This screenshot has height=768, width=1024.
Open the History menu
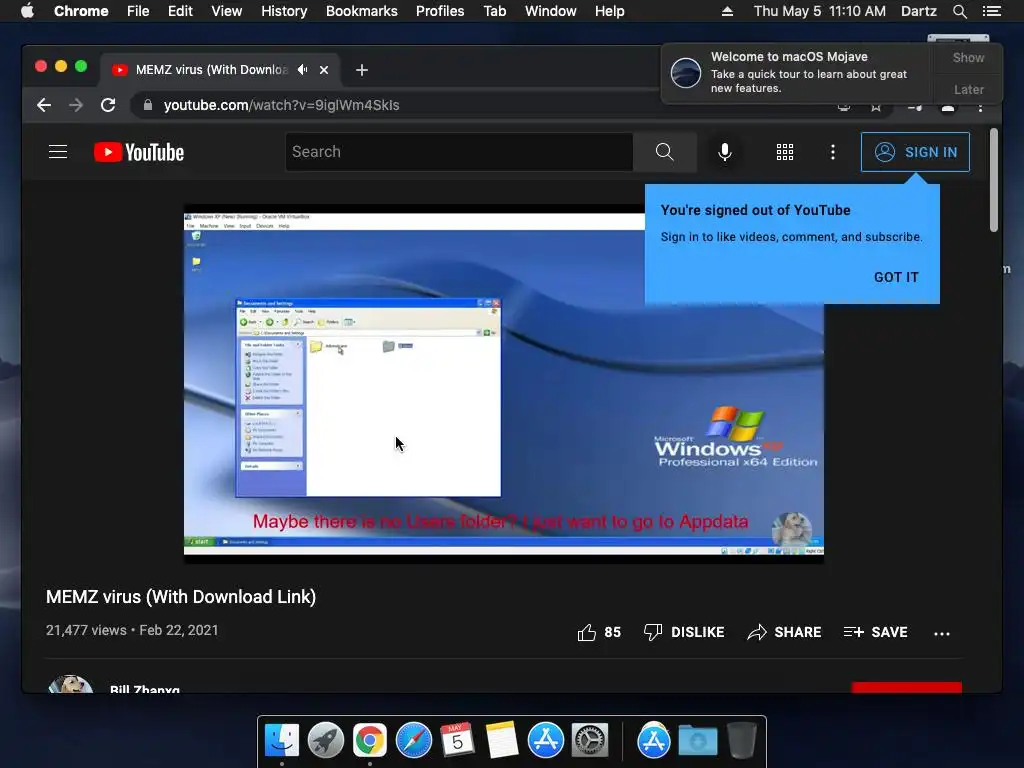(x=284, y=11)
